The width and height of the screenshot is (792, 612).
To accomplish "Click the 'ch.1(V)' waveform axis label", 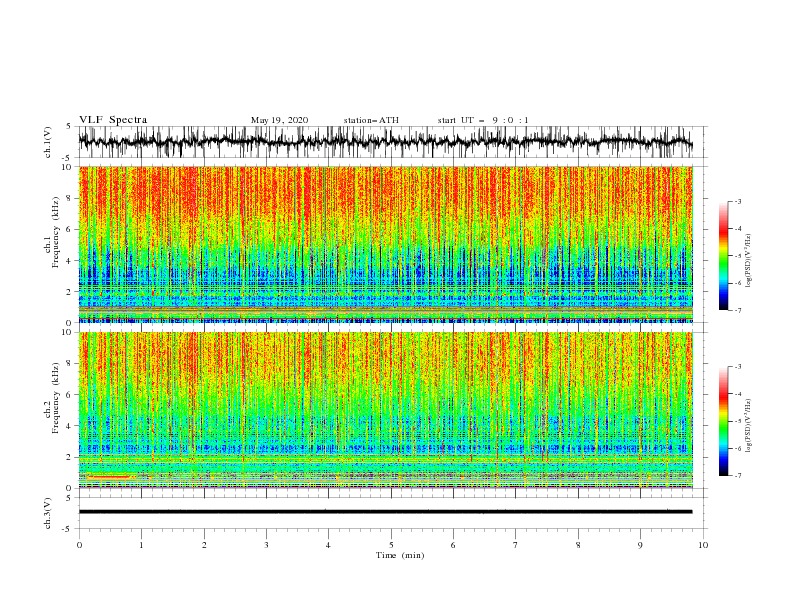I will pos(48,142).
